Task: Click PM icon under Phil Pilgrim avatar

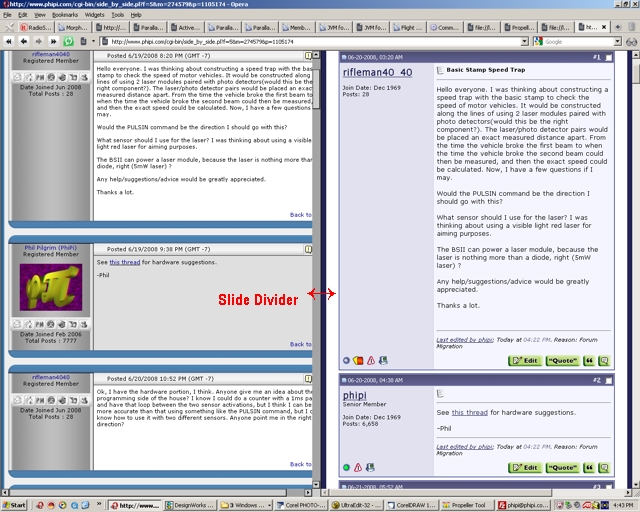Action: (x=40, y=325)
